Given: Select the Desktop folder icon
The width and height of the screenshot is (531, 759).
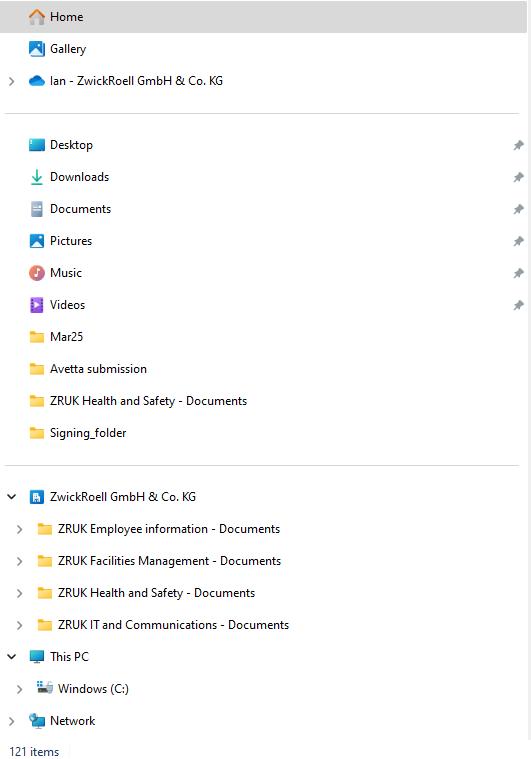Looking at the screenshot, I should [x=37, y=145].
